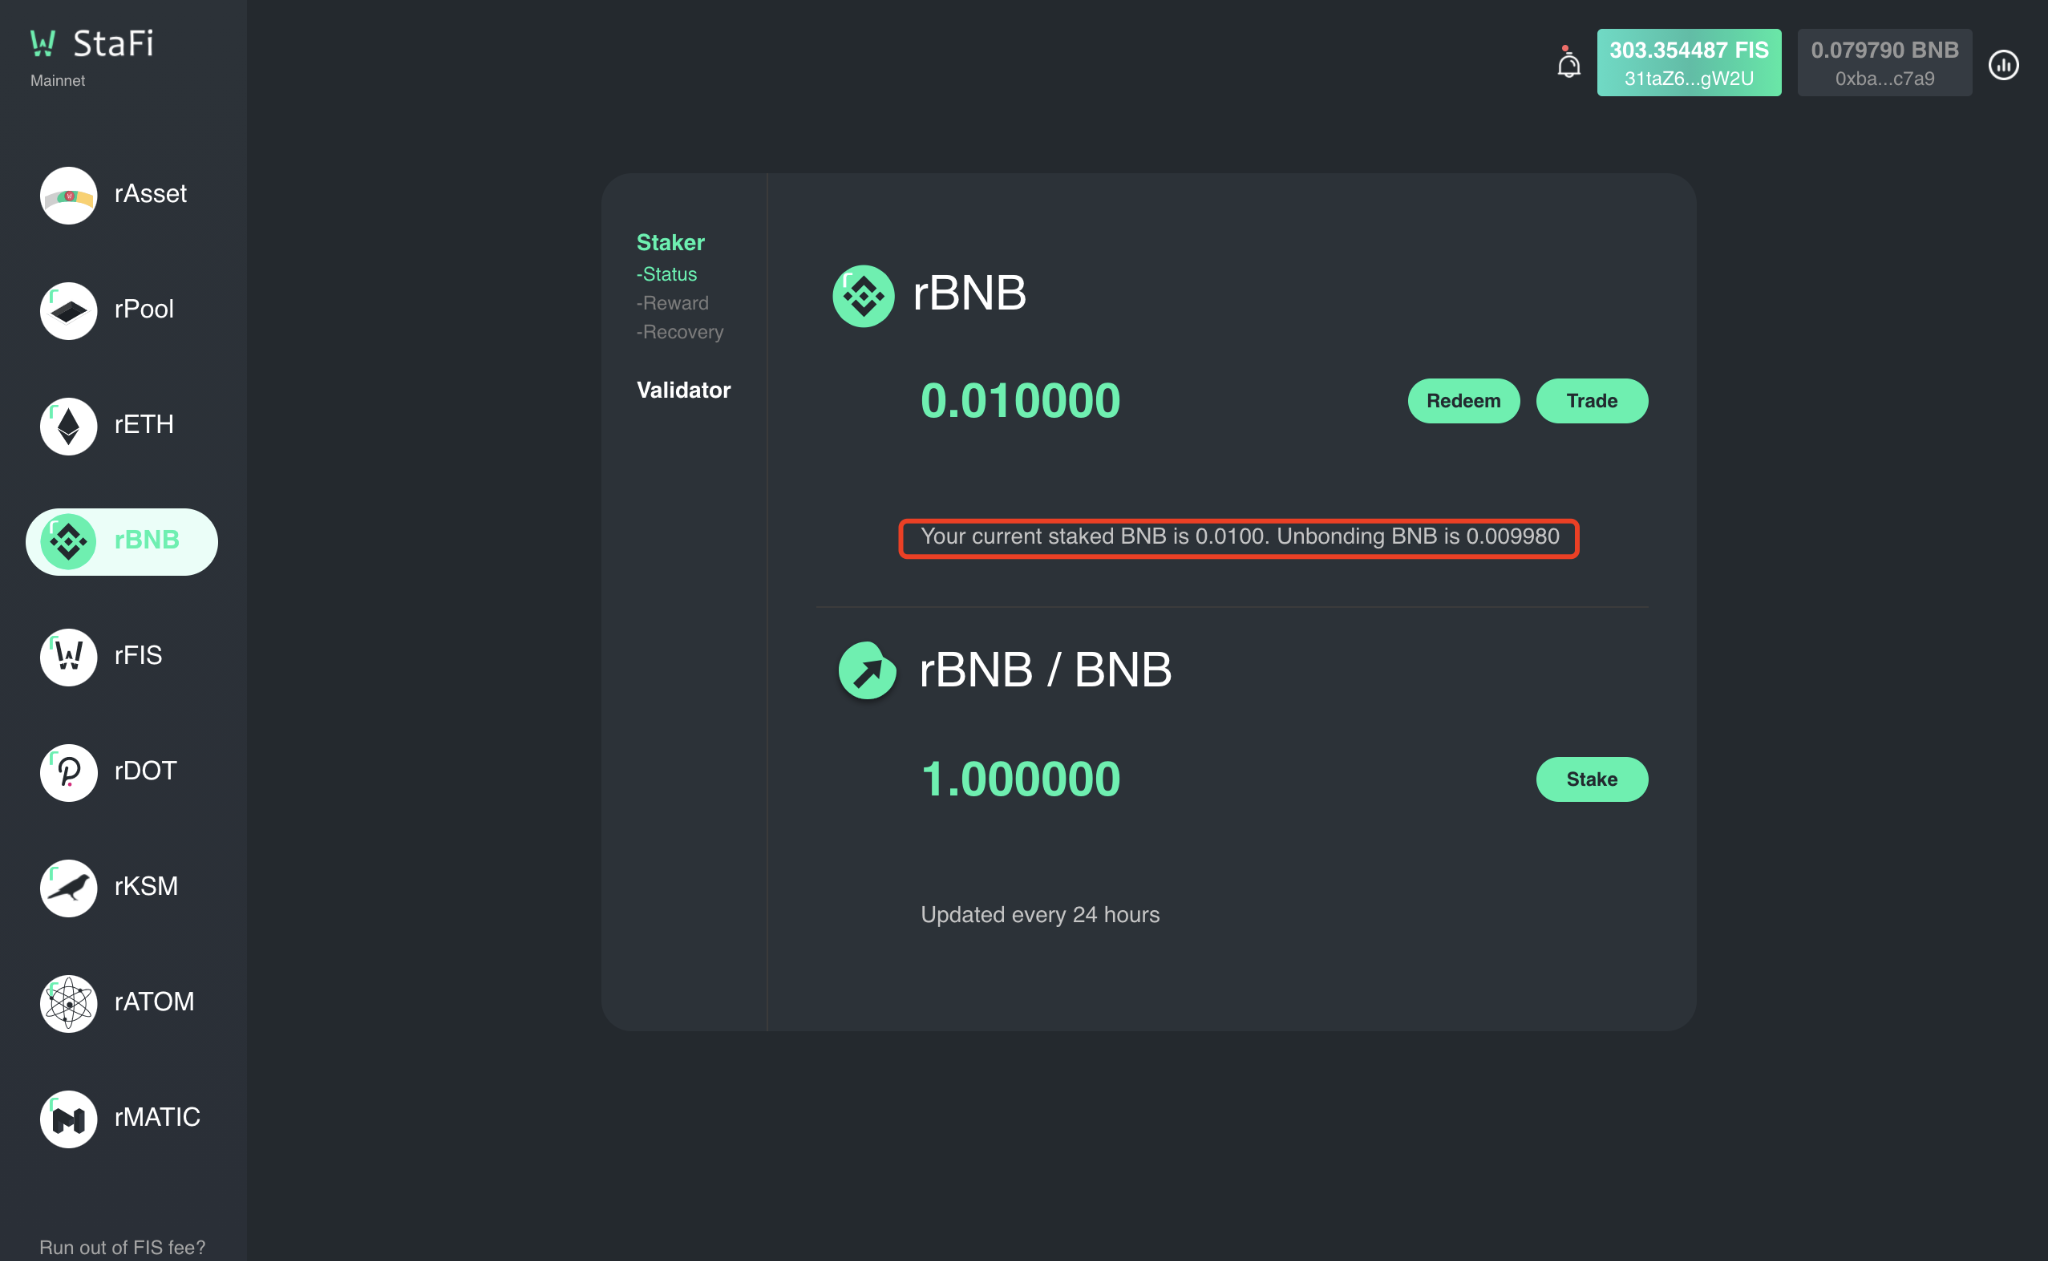Click the BNB wallet address box
The width and height of the screenshot is (2048, 1261).
coord(1884,63)
